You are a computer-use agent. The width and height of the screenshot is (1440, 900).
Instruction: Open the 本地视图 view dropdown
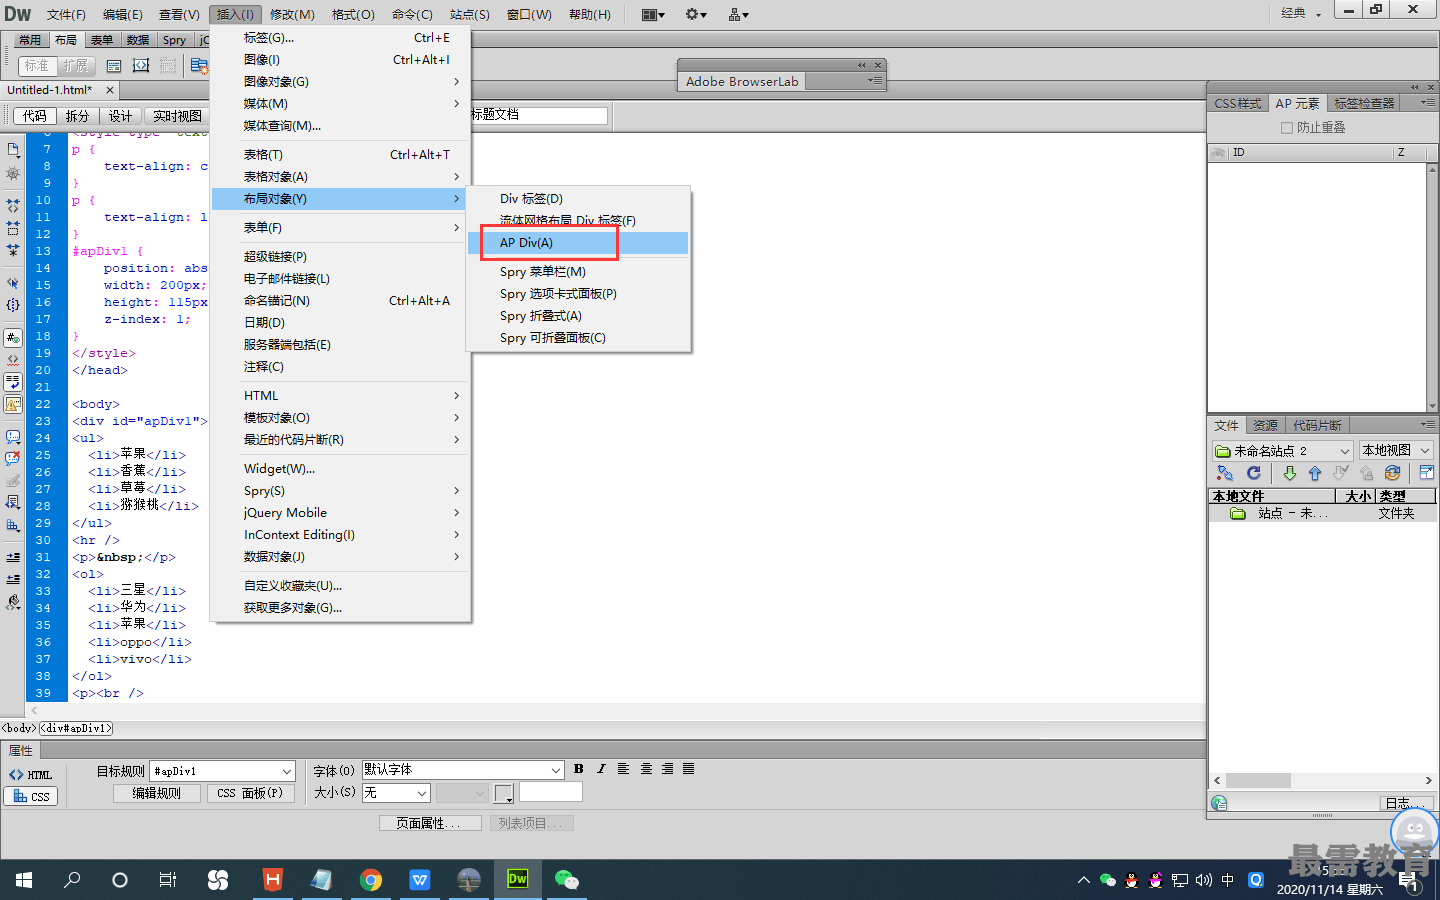(1396, 451)
